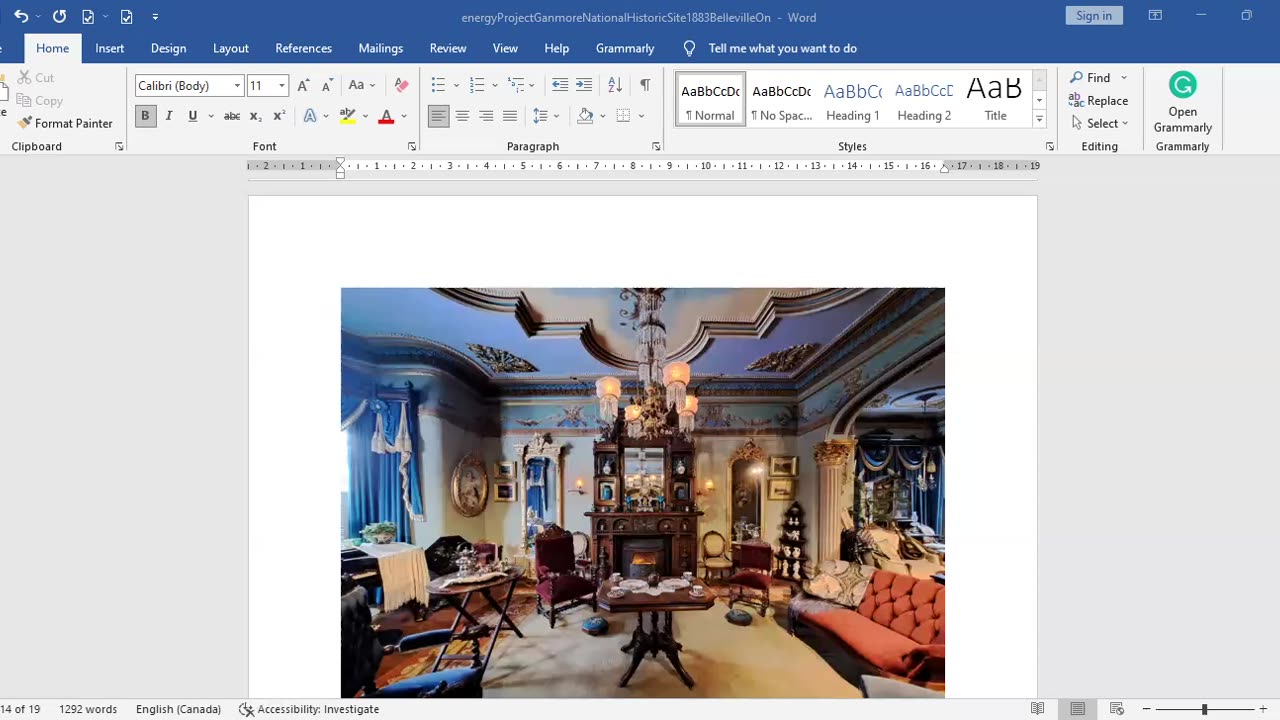Align text to the left
This screenshot has height=720, width=1280.
pyautogui.click(x=439, y=116)
